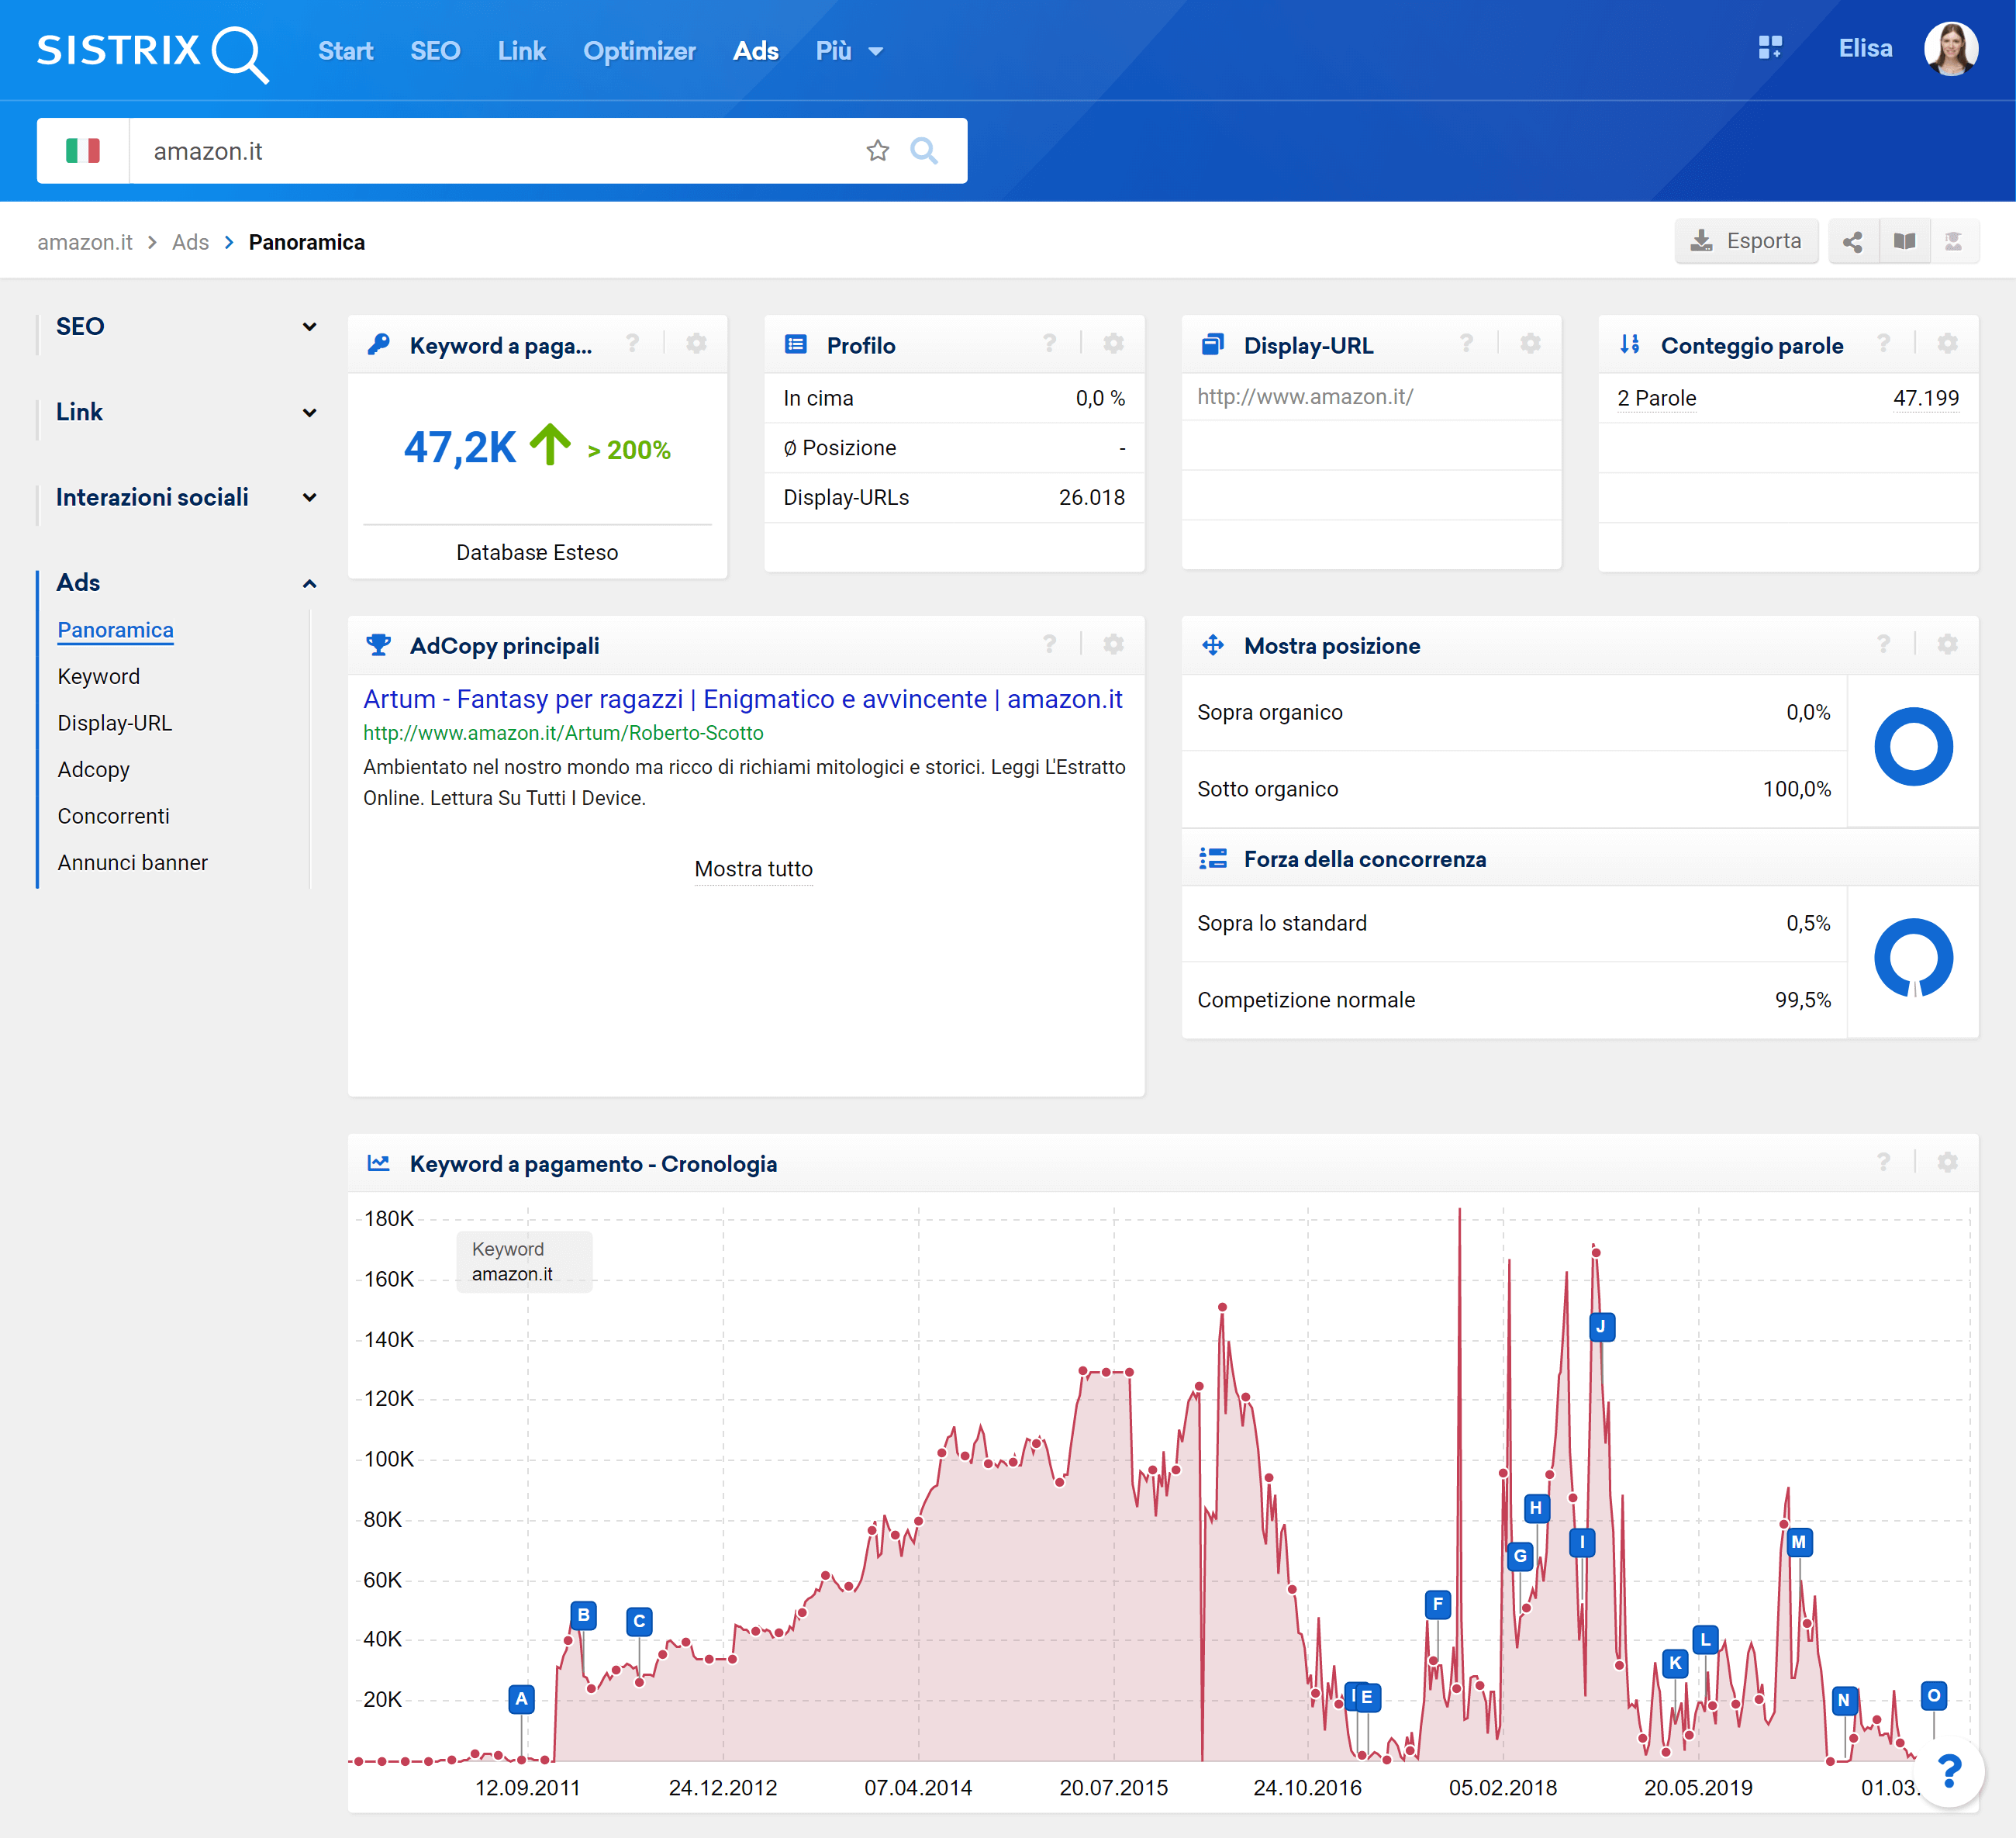This screenshot has height=1838, width=2016.
Task: Click amazon.it breadcrumb link
Action: click(84, 242)
